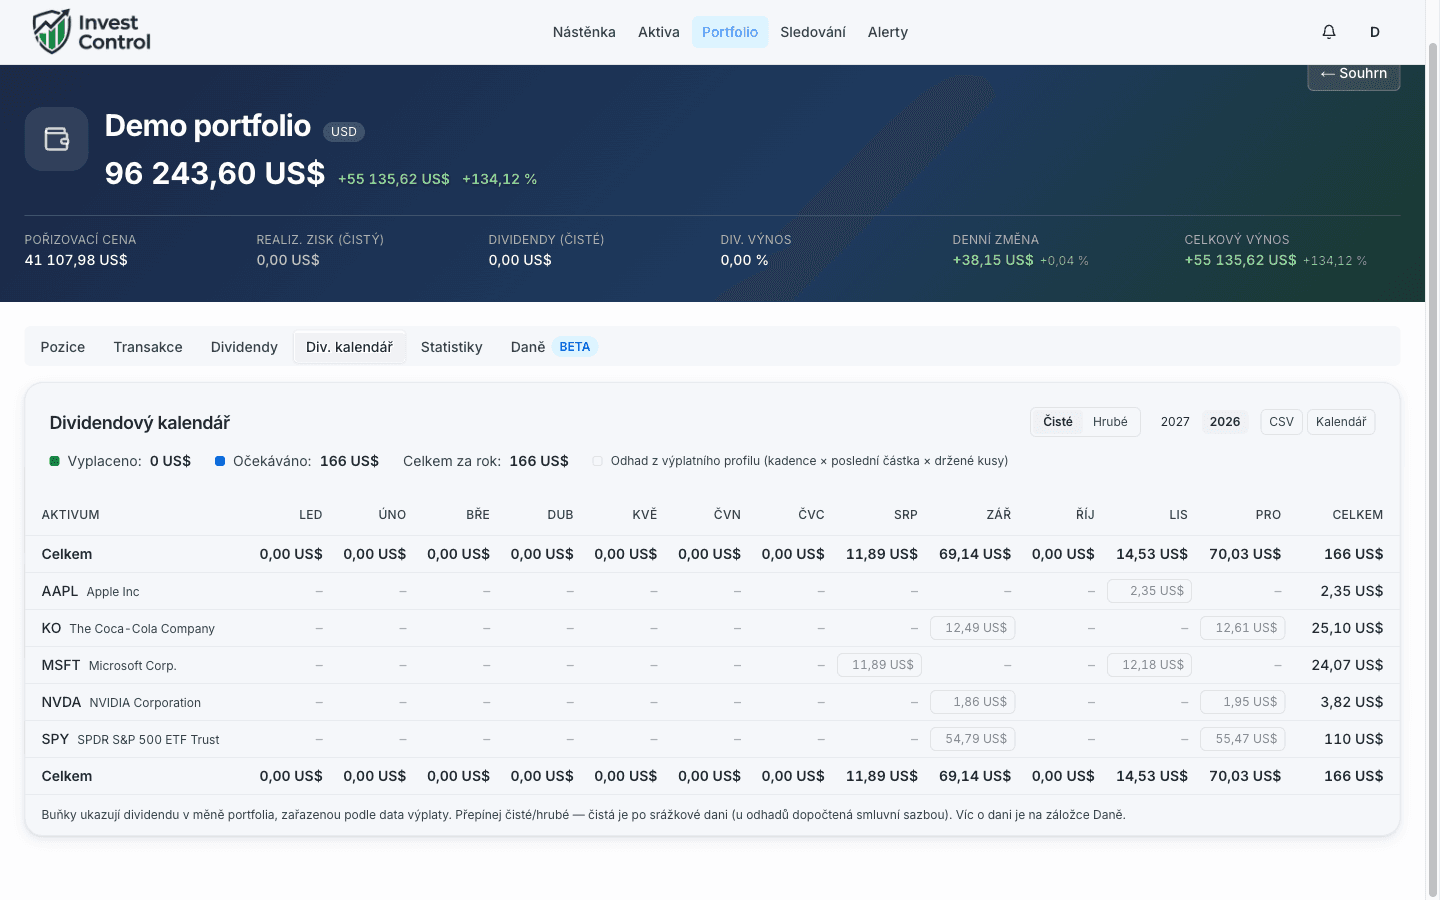The height and width of the screenshot is (900, 1440).
Task: Click the CELKEM column header
Action: [x=1357, y=515]
